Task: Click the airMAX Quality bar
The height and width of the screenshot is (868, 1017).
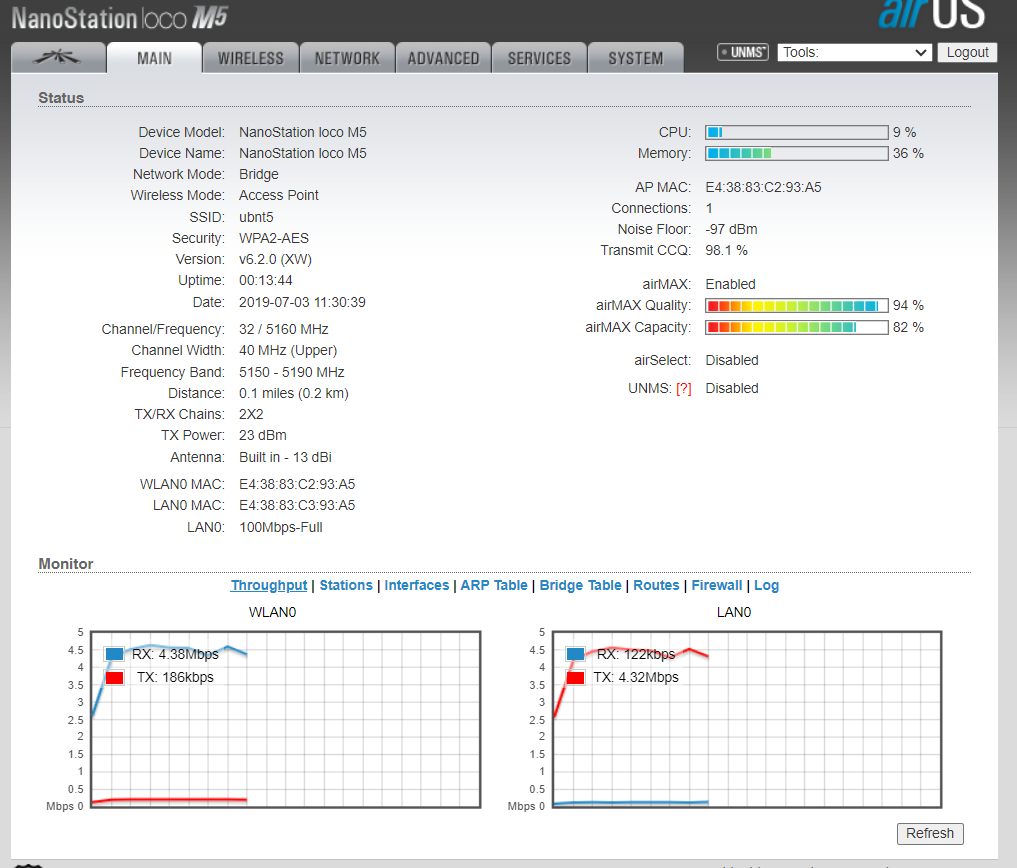Action: click(x=796, y=306)
